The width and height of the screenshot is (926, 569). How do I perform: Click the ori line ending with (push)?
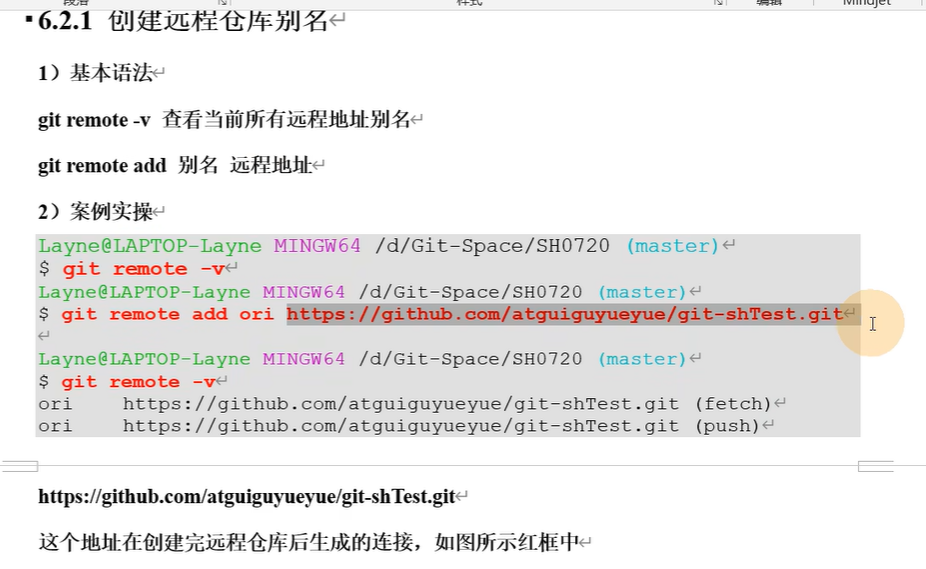[x=399, y=426]
